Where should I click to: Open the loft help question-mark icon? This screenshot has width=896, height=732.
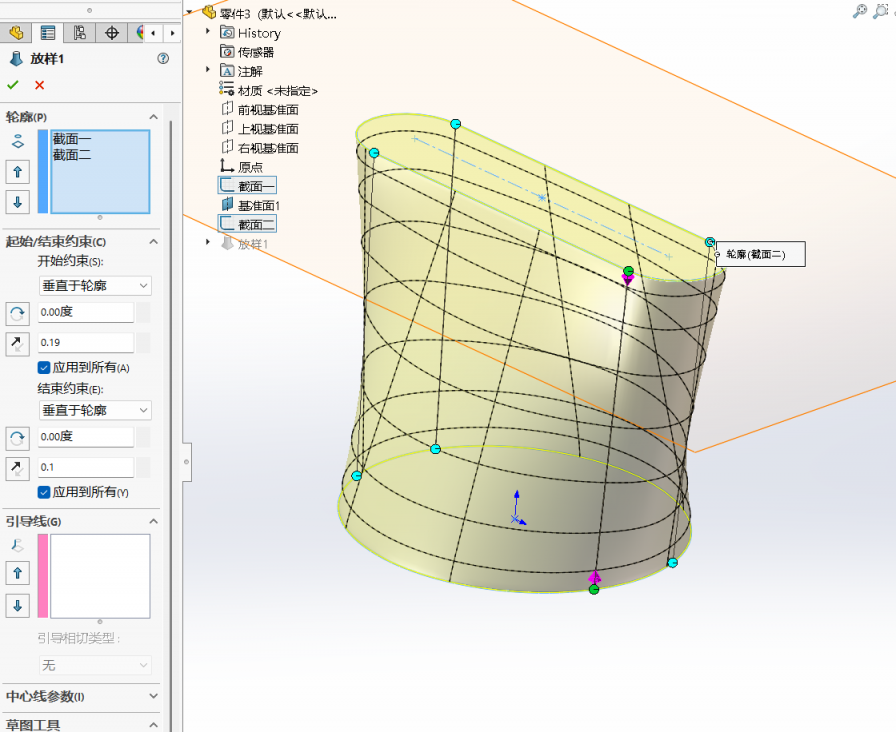163,59
